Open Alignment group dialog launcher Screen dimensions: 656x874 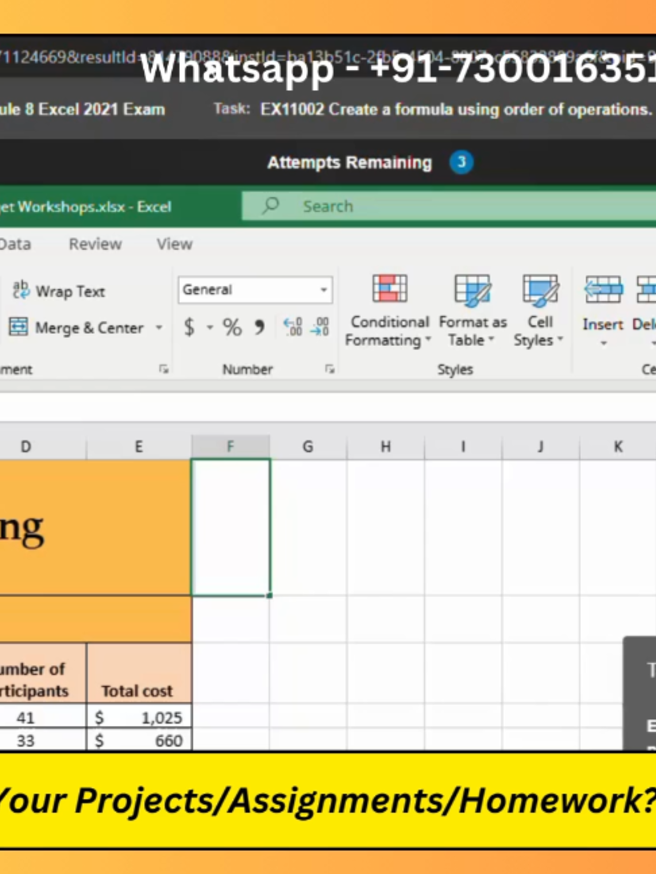tap(163, 369)
